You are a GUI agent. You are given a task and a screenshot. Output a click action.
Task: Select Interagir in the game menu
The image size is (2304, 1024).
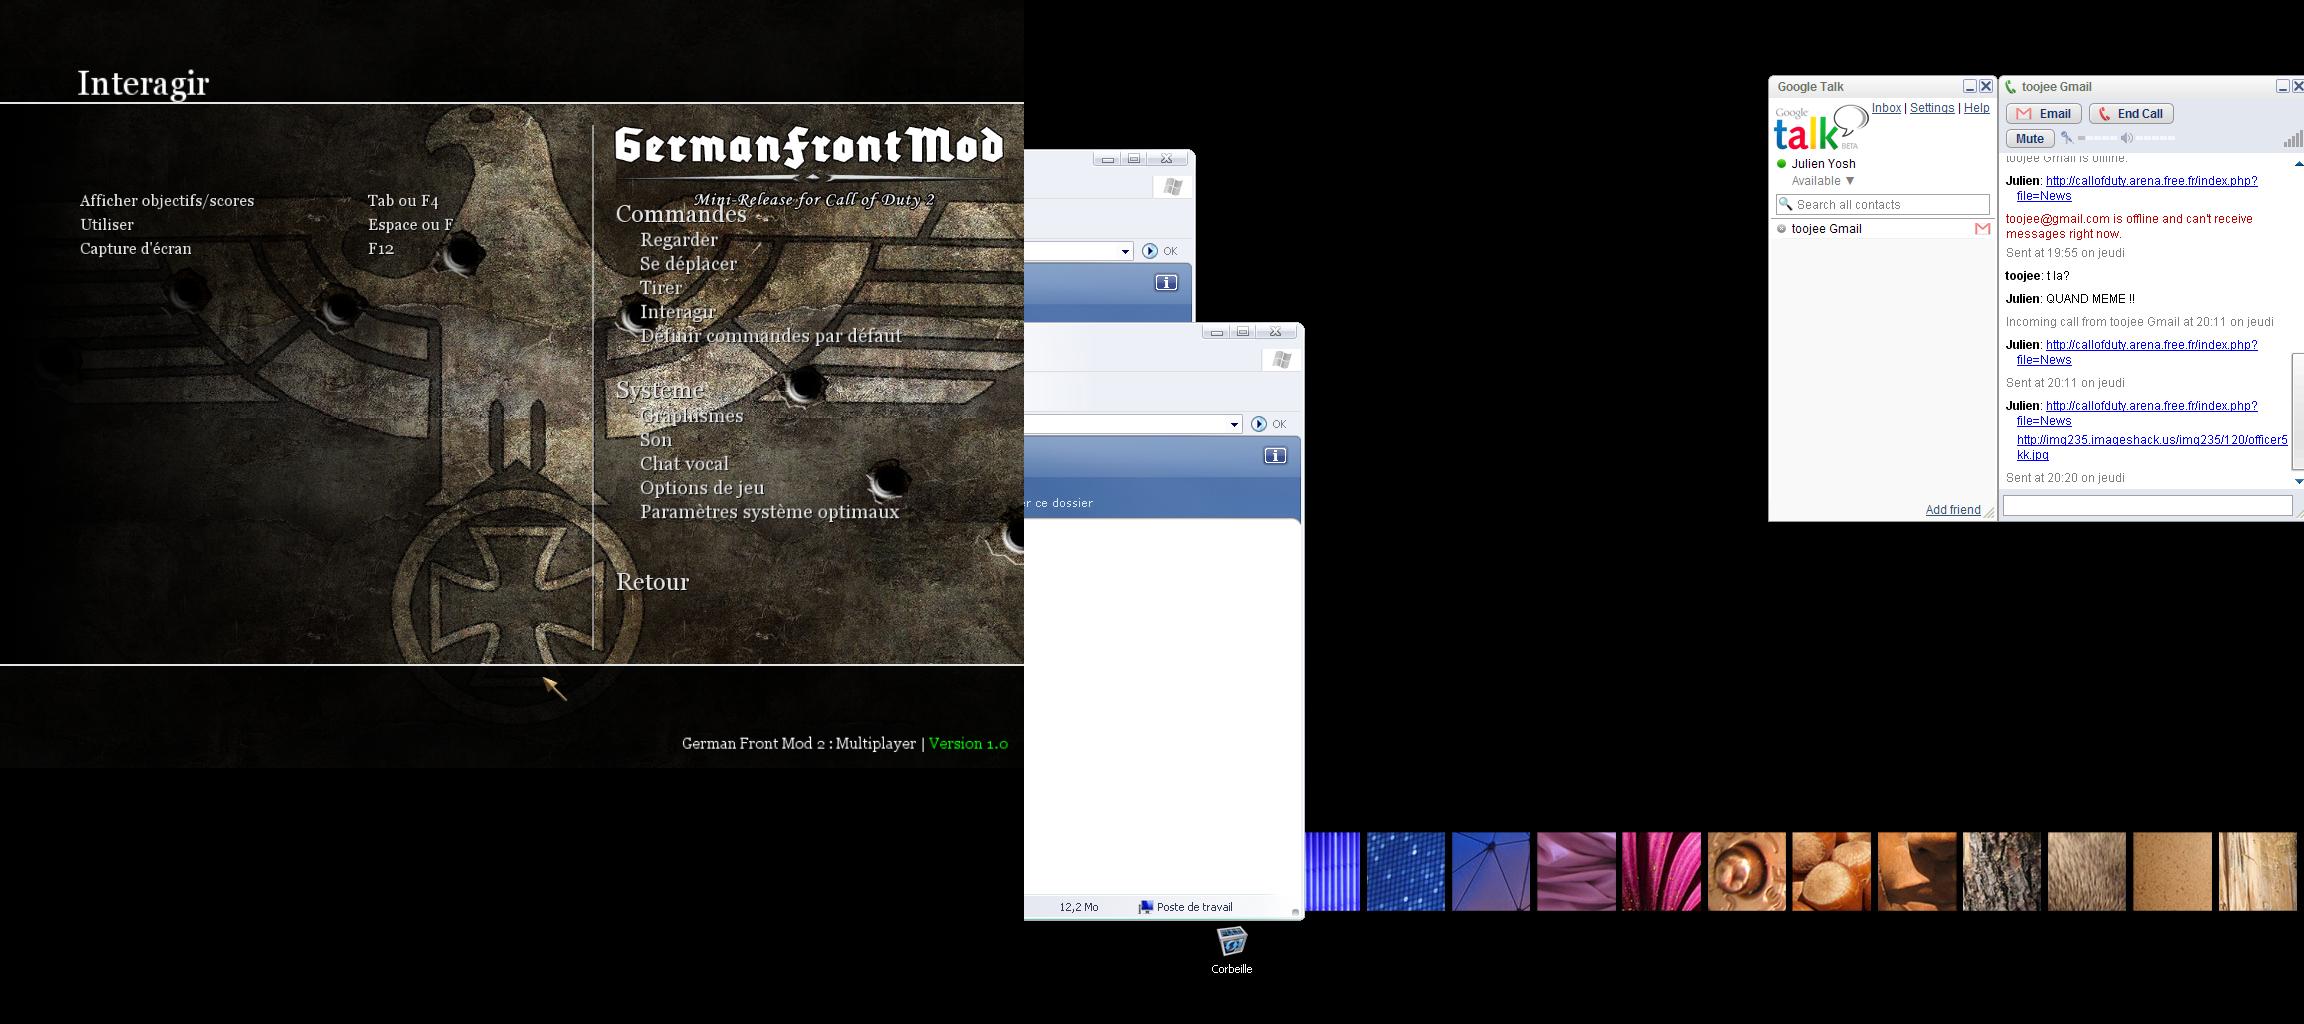(677, 312)
